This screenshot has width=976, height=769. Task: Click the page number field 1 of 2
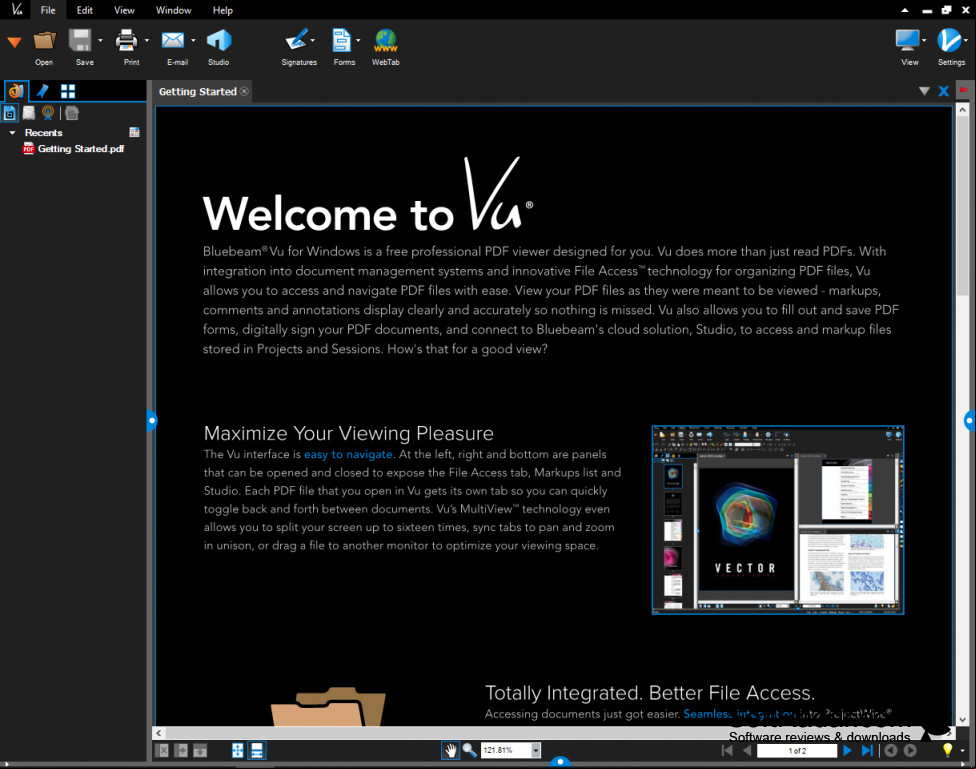coord(797,751)
